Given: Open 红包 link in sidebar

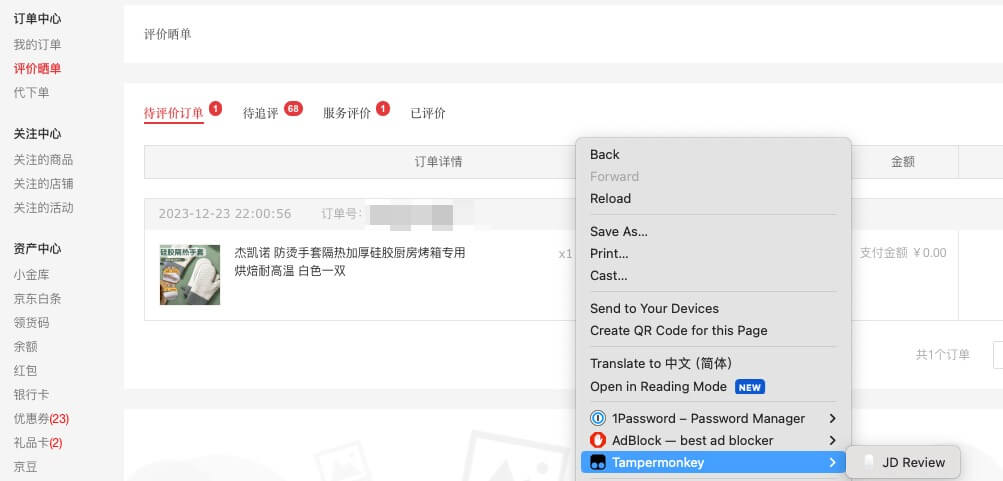Looking at the screenshot, I should [x=26, y=371].
